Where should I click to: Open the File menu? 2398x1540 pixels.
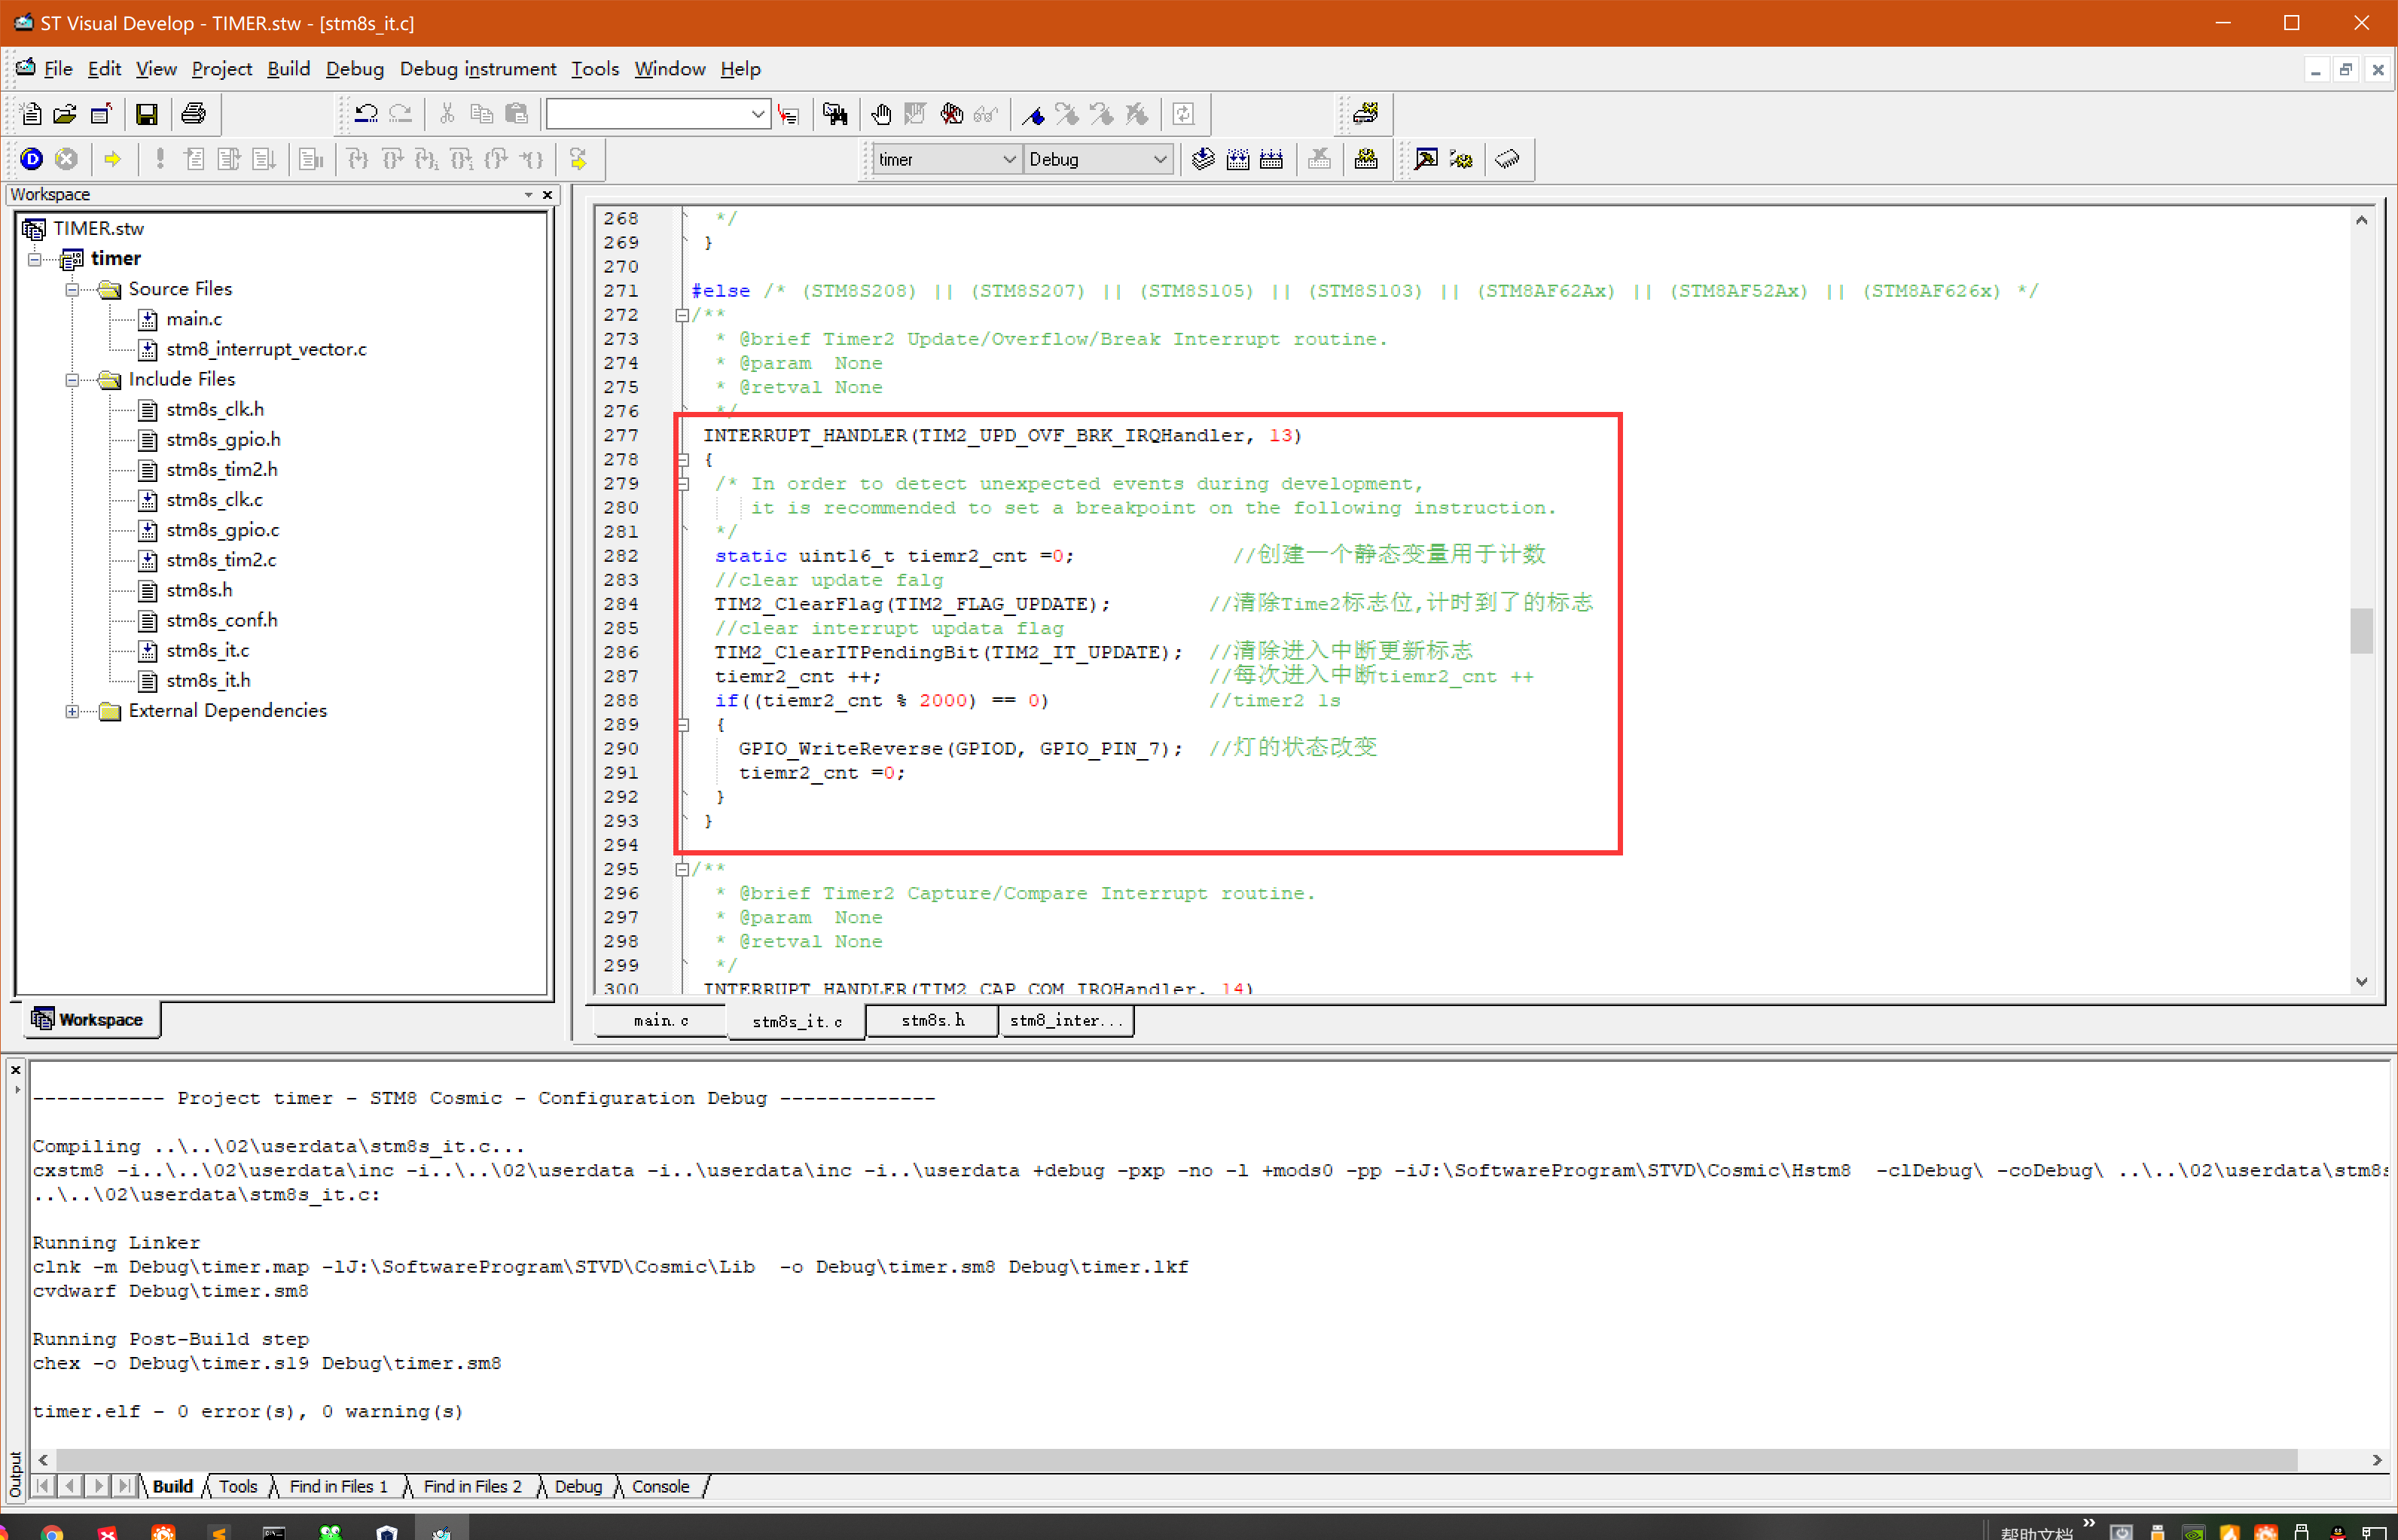(58, 69)
